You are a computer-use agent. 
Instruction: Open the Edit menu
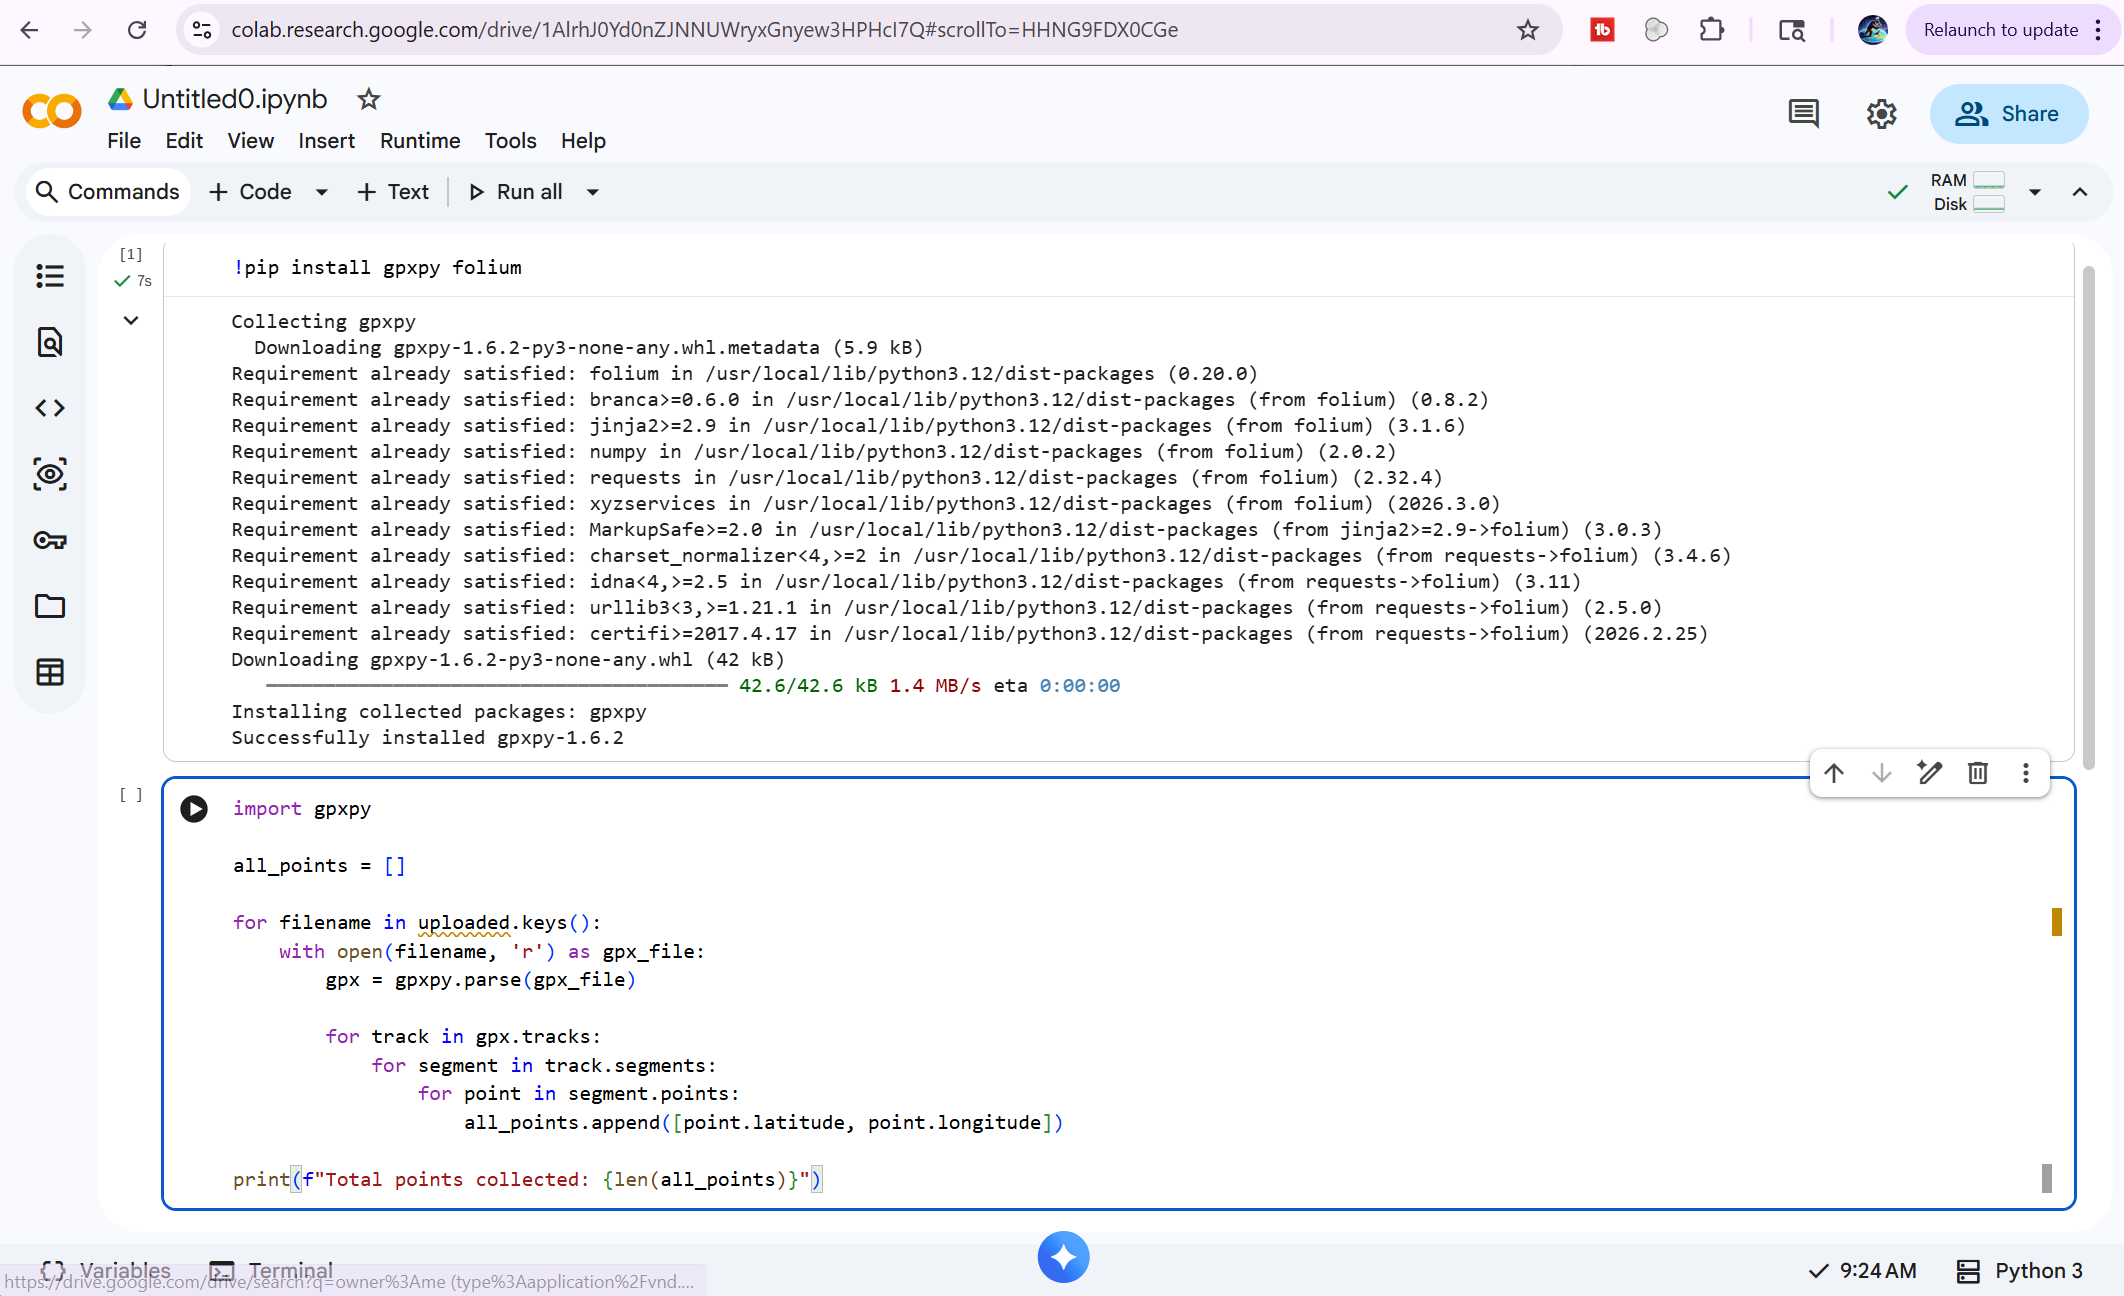click(184, 141)
